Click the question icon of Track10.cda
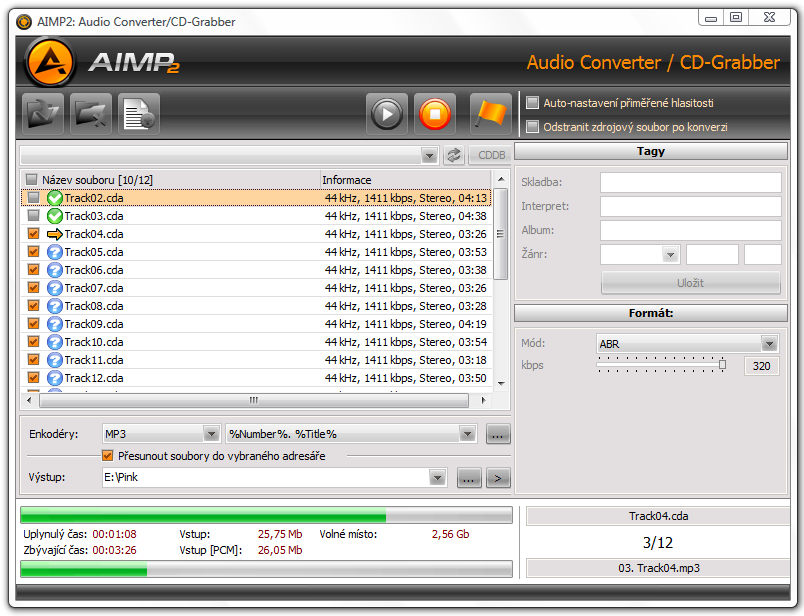The width and height of the screenshot is (804, 616). pos(54,342)
